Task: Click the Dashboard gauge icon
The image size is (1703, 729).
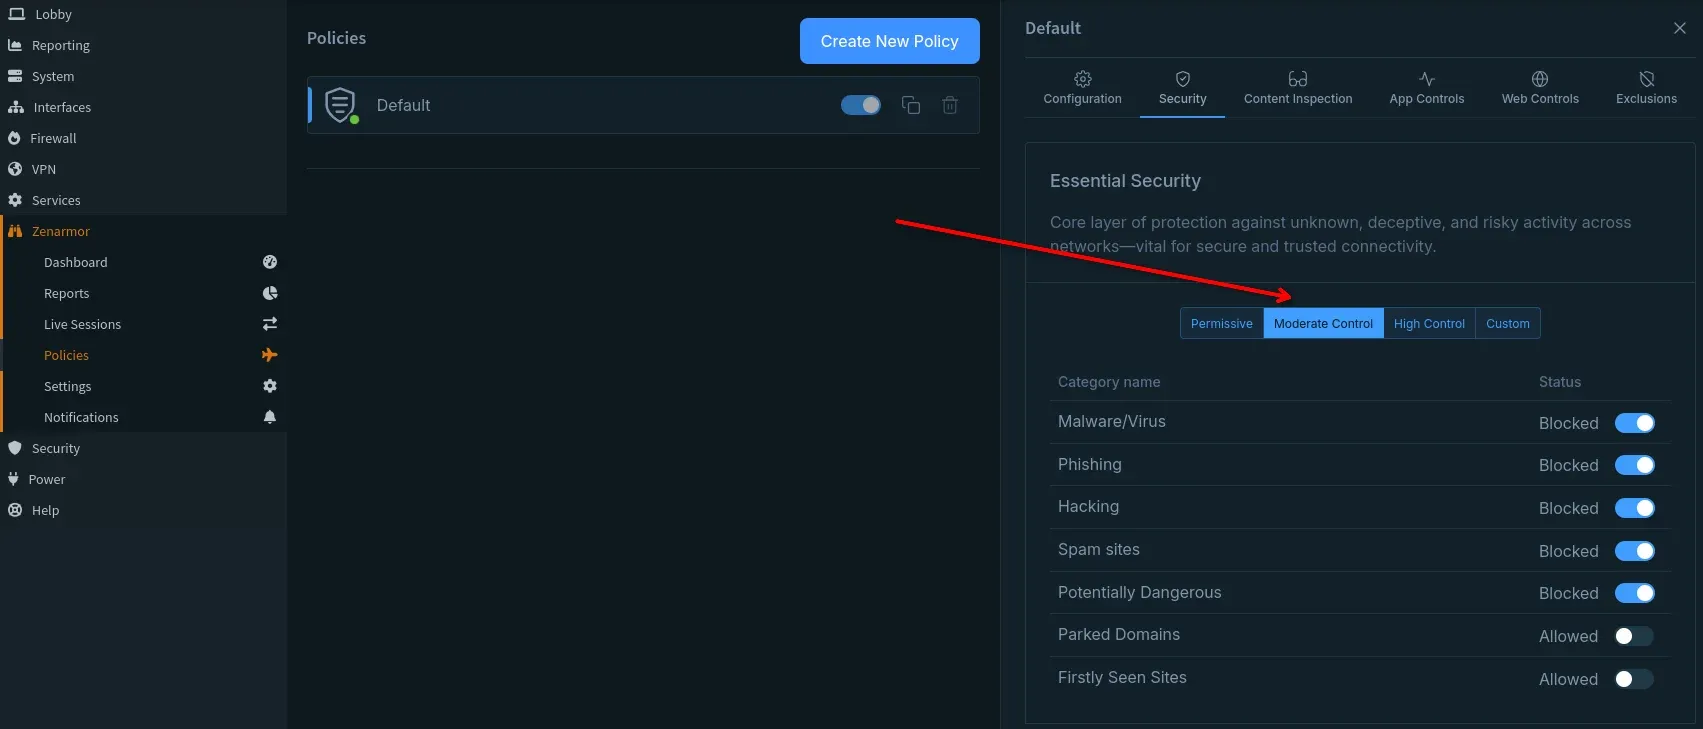Action: coord(270,262)
